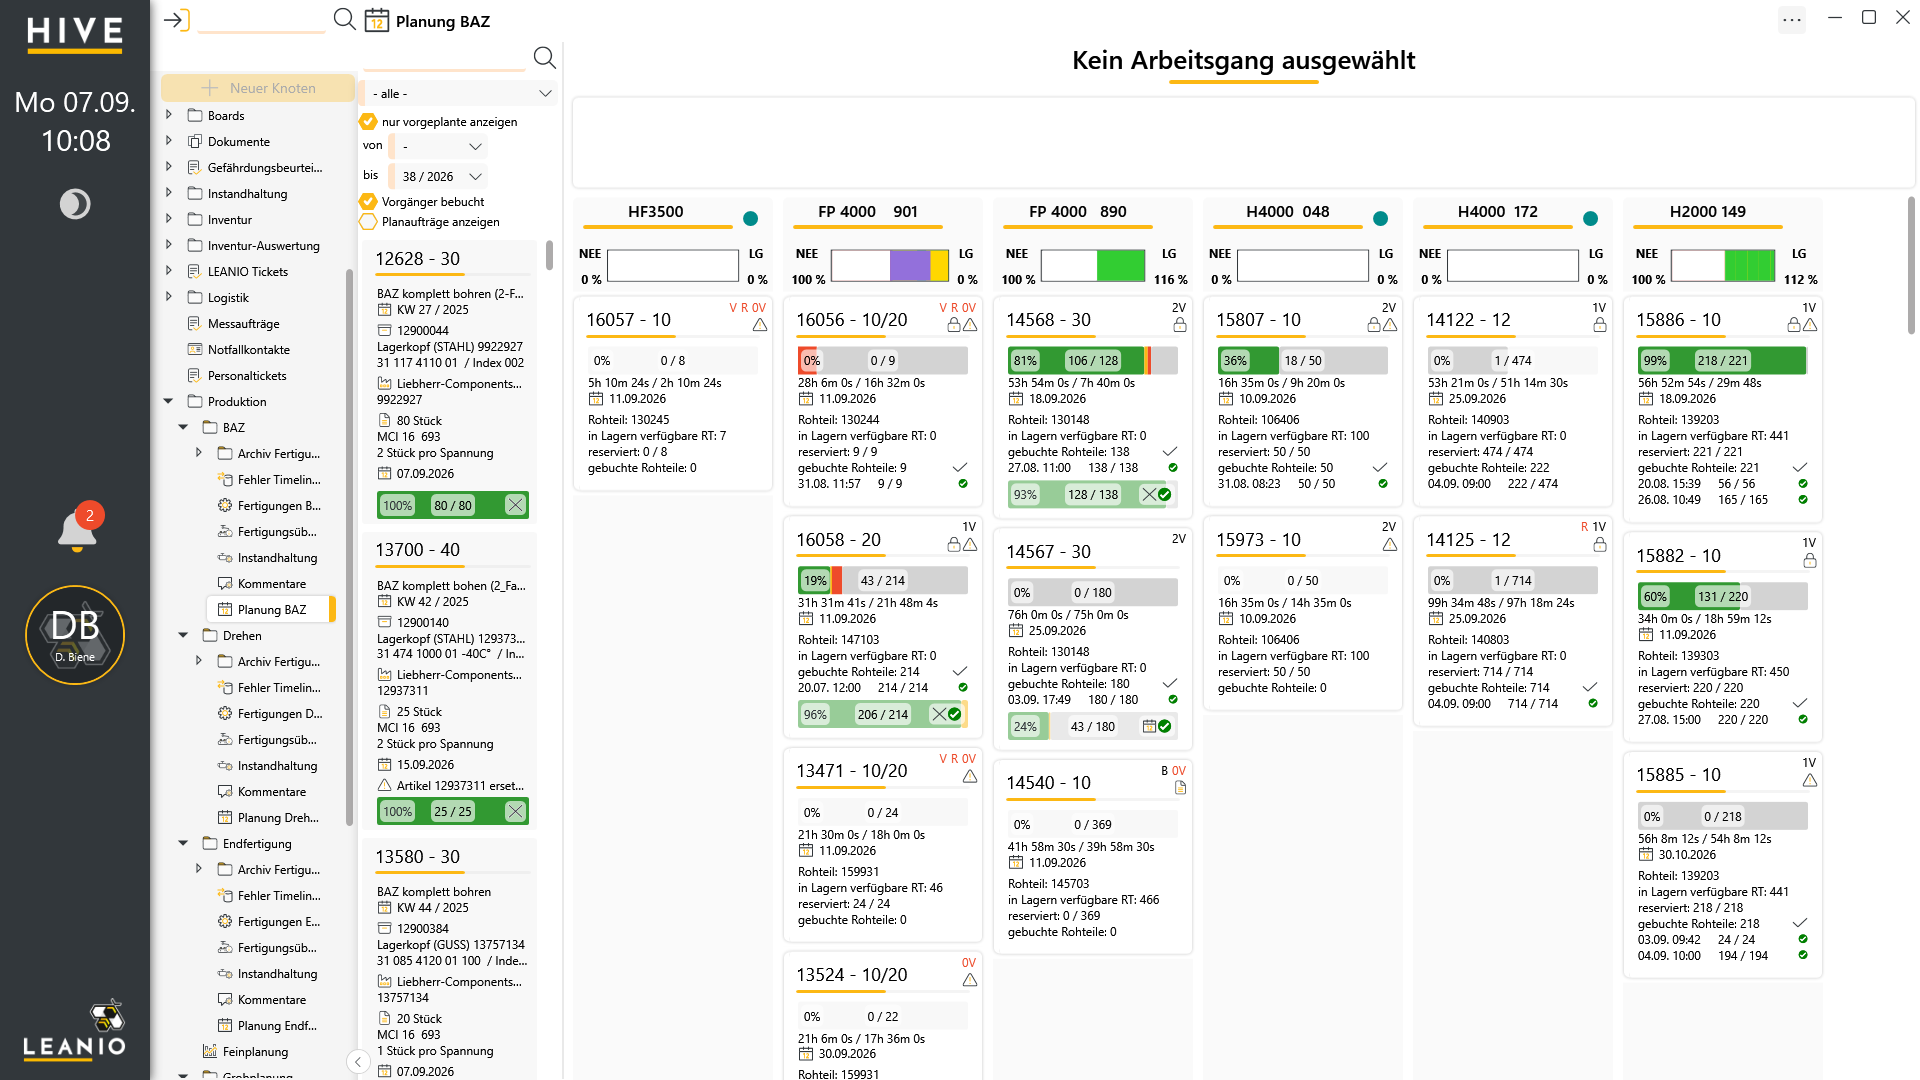Image resolution: width=1920 pixels, height=1080 pixels.
Task: Expand the Boards tree node
Action: 169,115
